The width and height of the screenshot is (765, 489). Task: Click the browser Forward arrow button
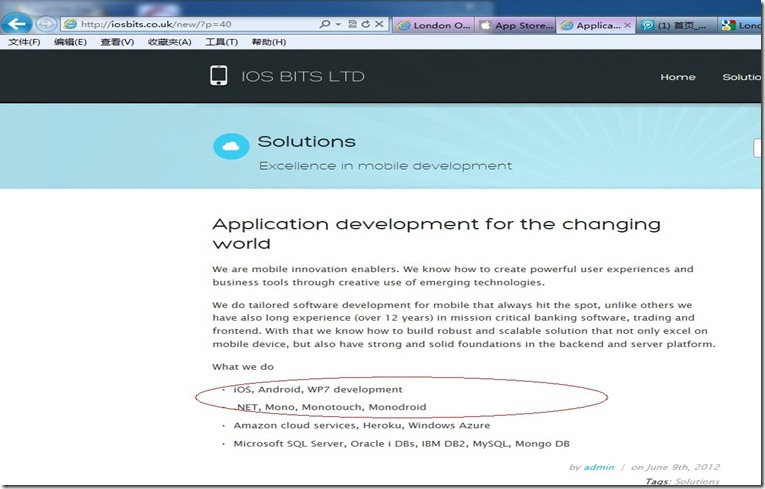point(46,24)
